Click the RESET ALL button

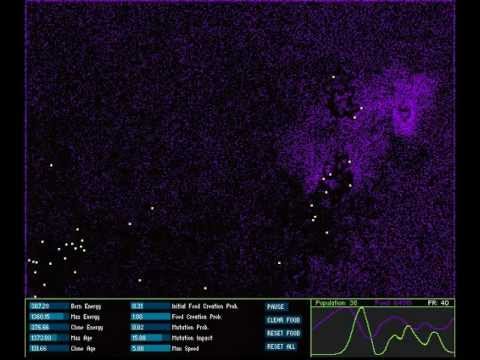tap(281, 347)
